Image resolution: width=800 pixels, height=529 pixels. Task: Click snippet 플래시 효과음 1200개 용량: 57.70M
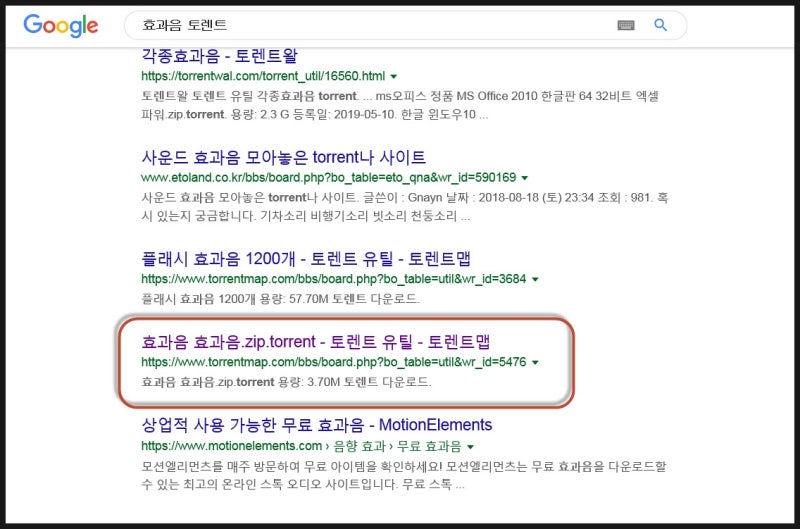280,299
